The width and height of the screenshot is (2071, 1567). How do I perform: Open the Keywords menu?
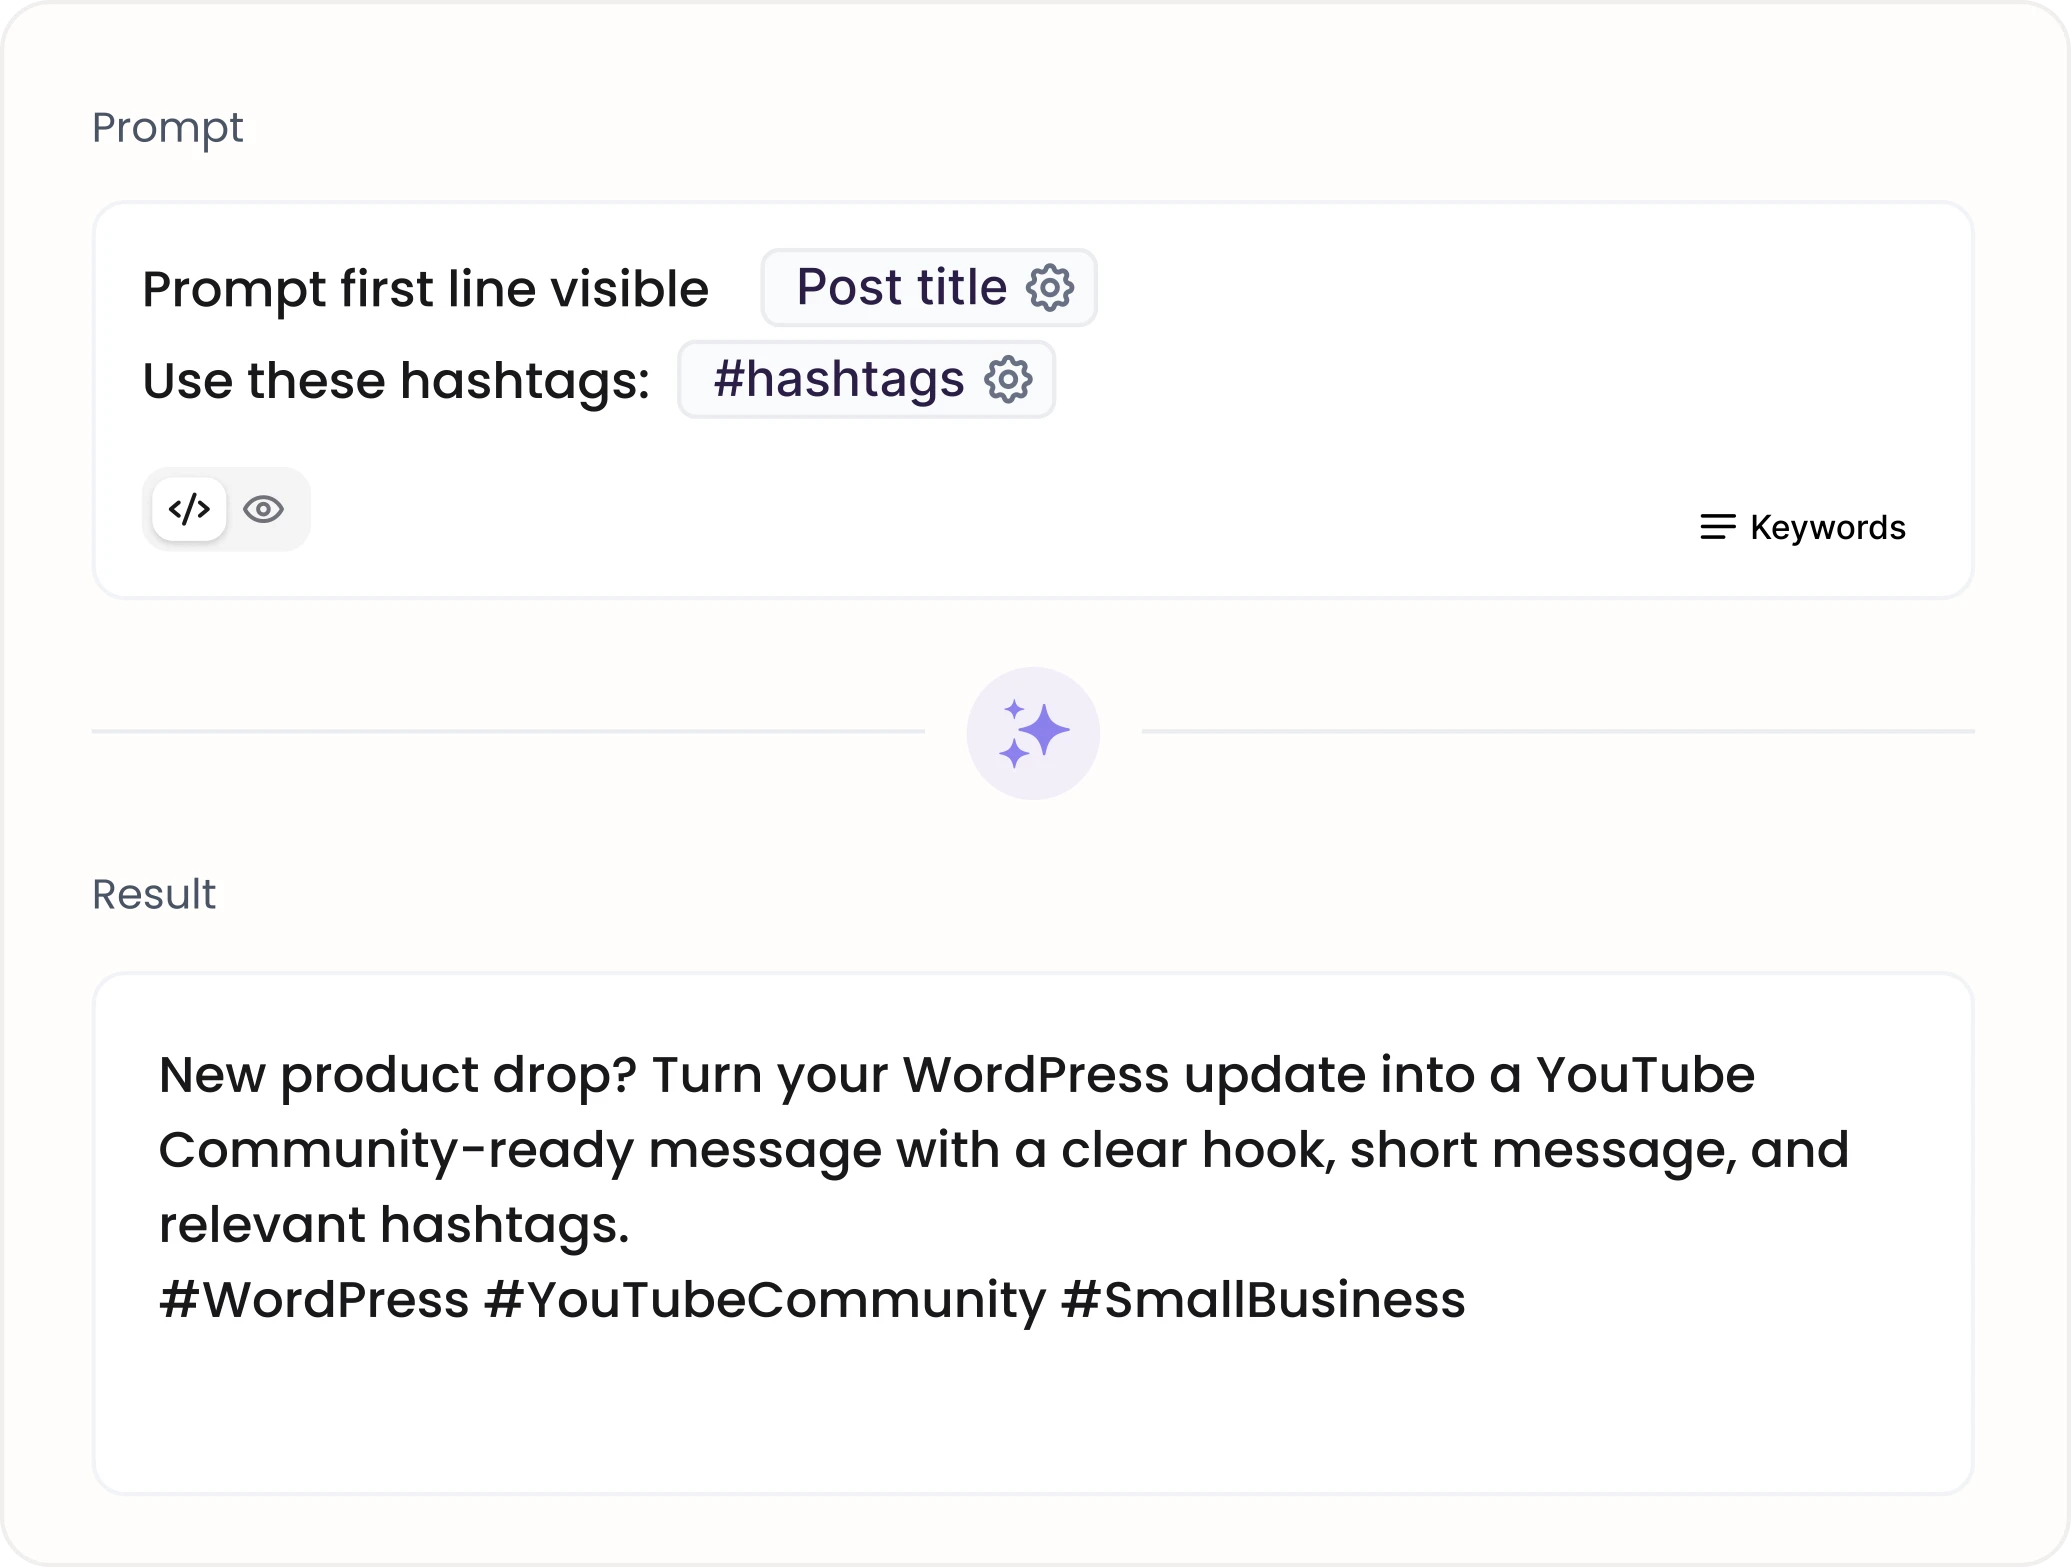coord(1803,527)
